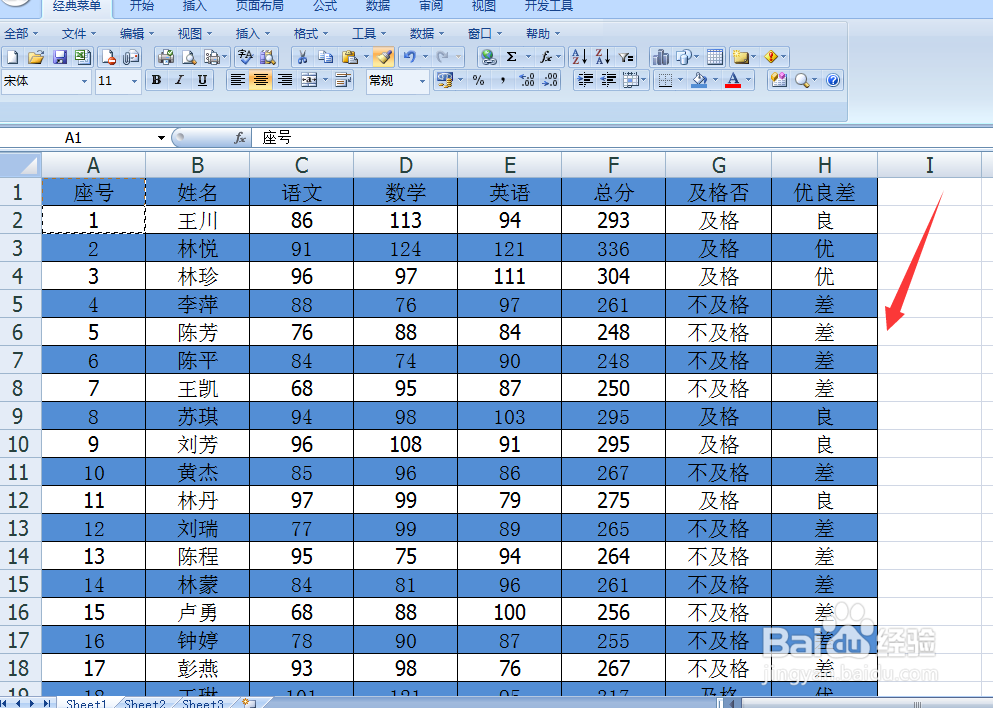Undo the last action with the arrow icon
The image size is (993, 708).
point(409,58)
